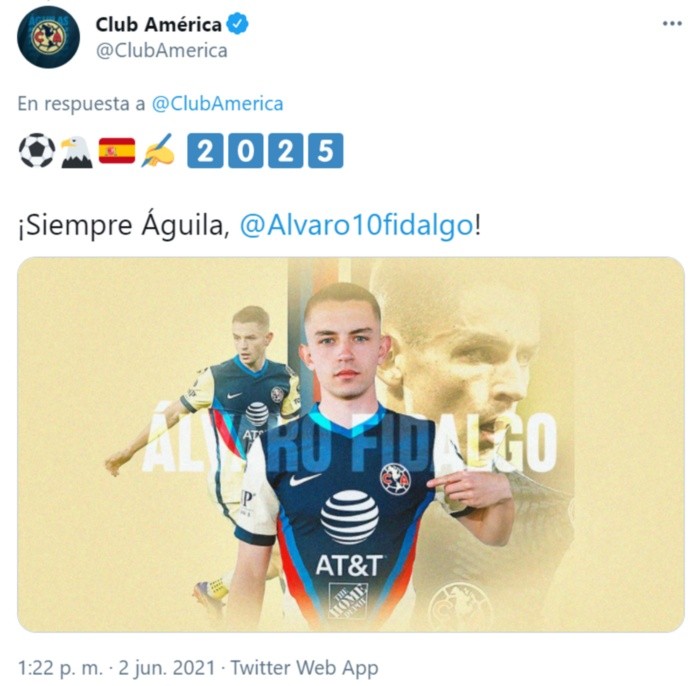Click the eagle emoji
Viewport: 700px width, 686px height.
(76, 152)
